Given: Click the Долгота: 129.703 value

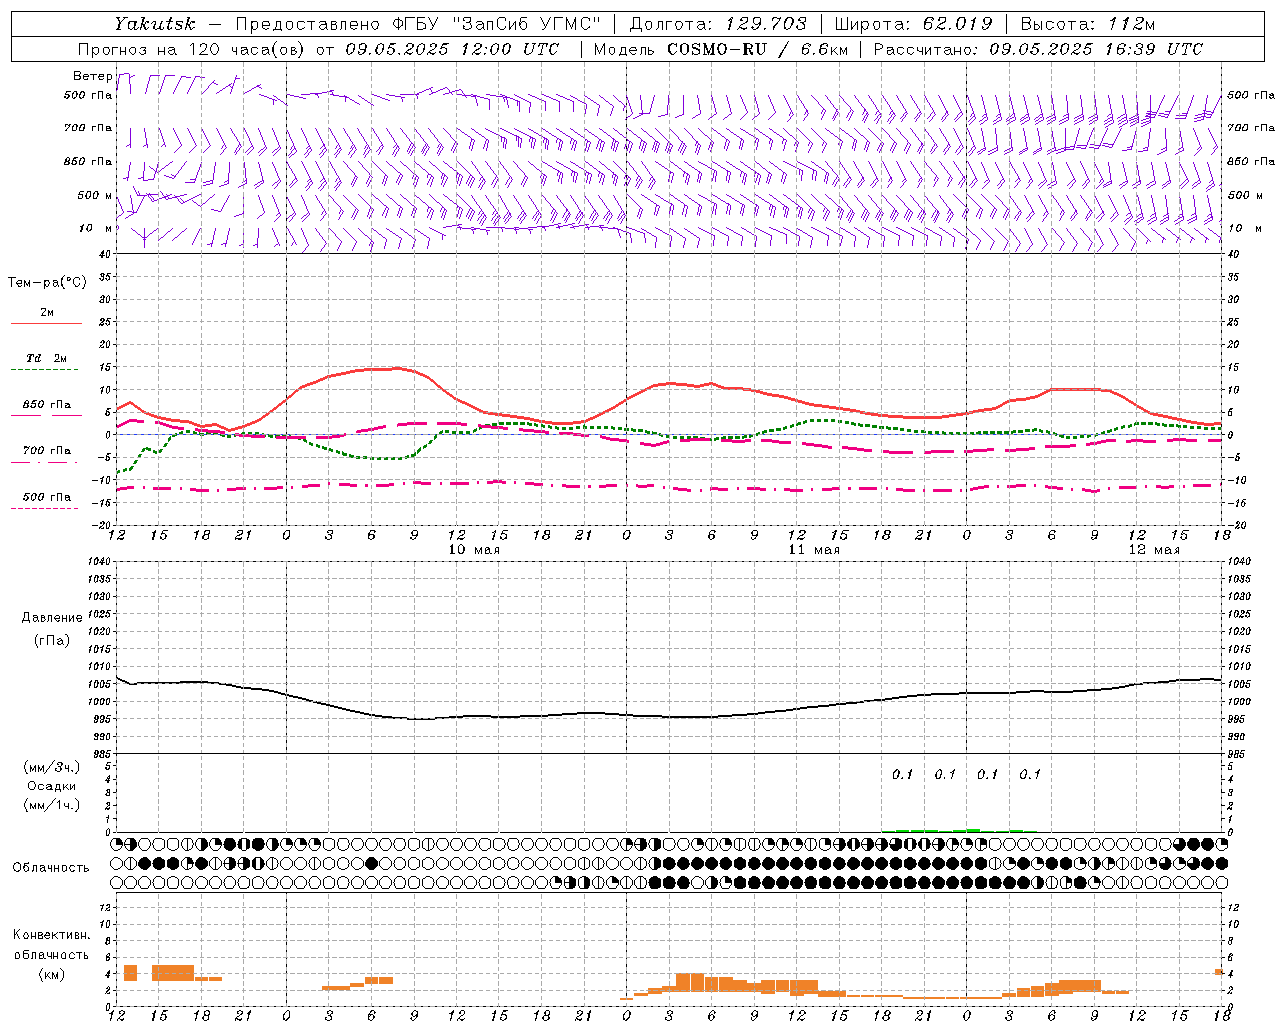Looking at the screenshot, I should tap(718, 24).
